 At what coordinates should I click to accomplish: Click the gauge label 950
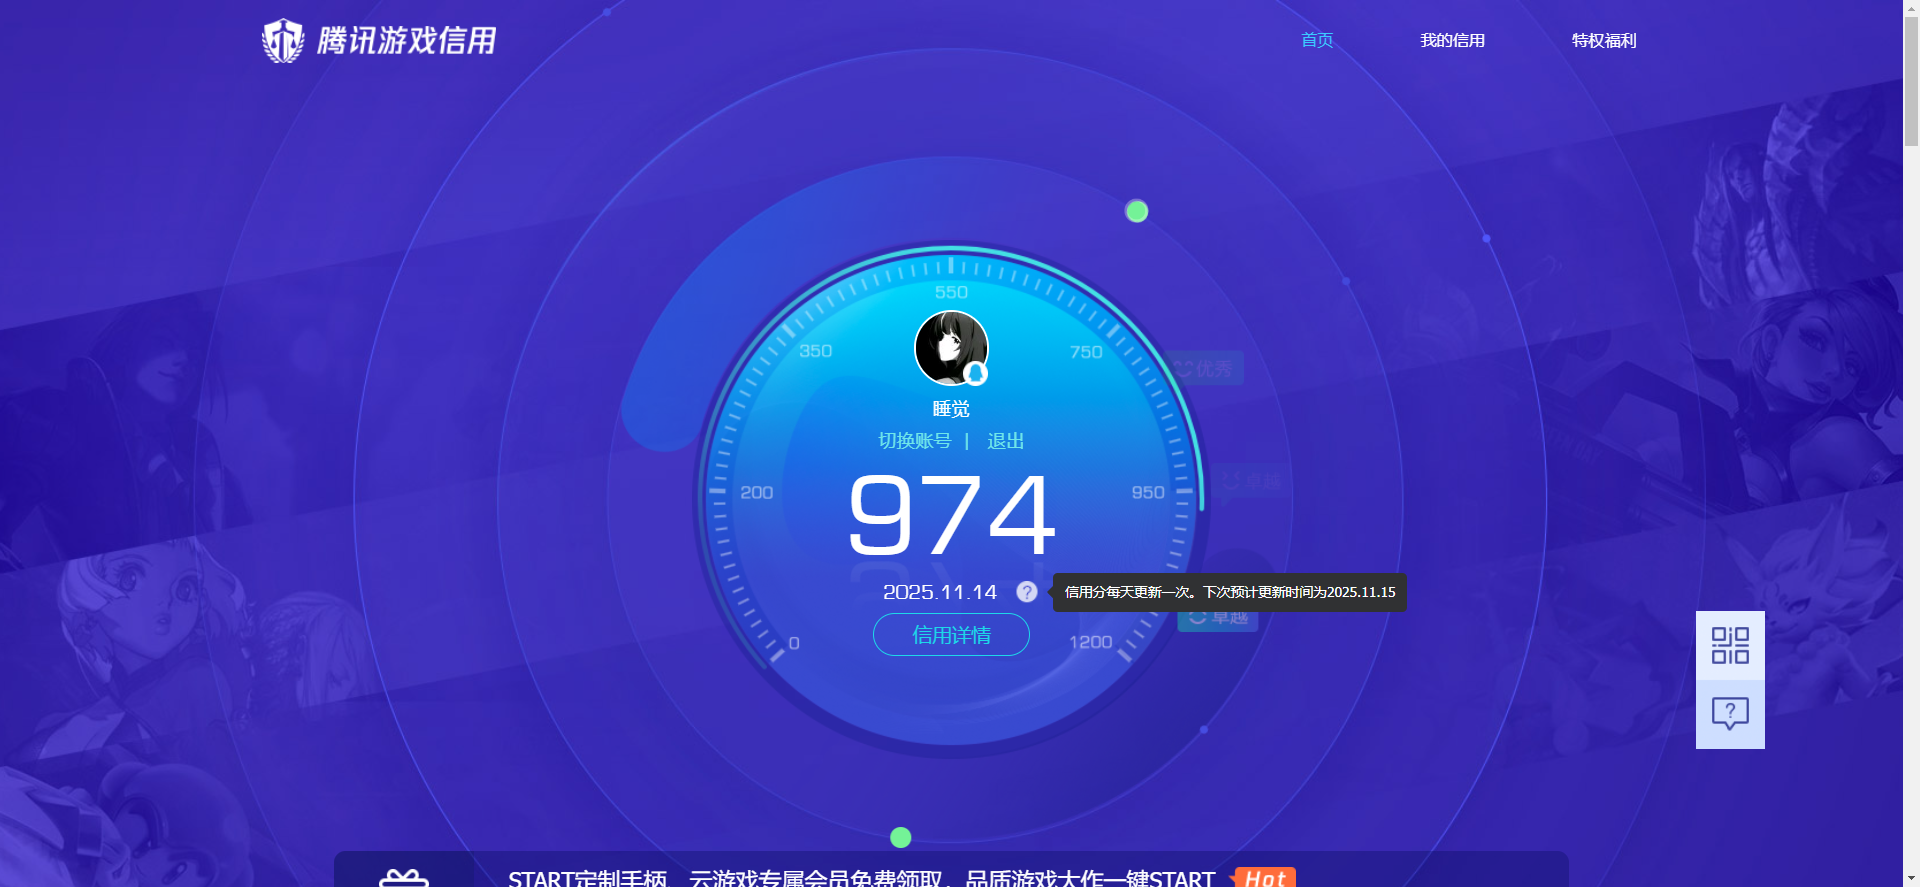[1148, 492]
